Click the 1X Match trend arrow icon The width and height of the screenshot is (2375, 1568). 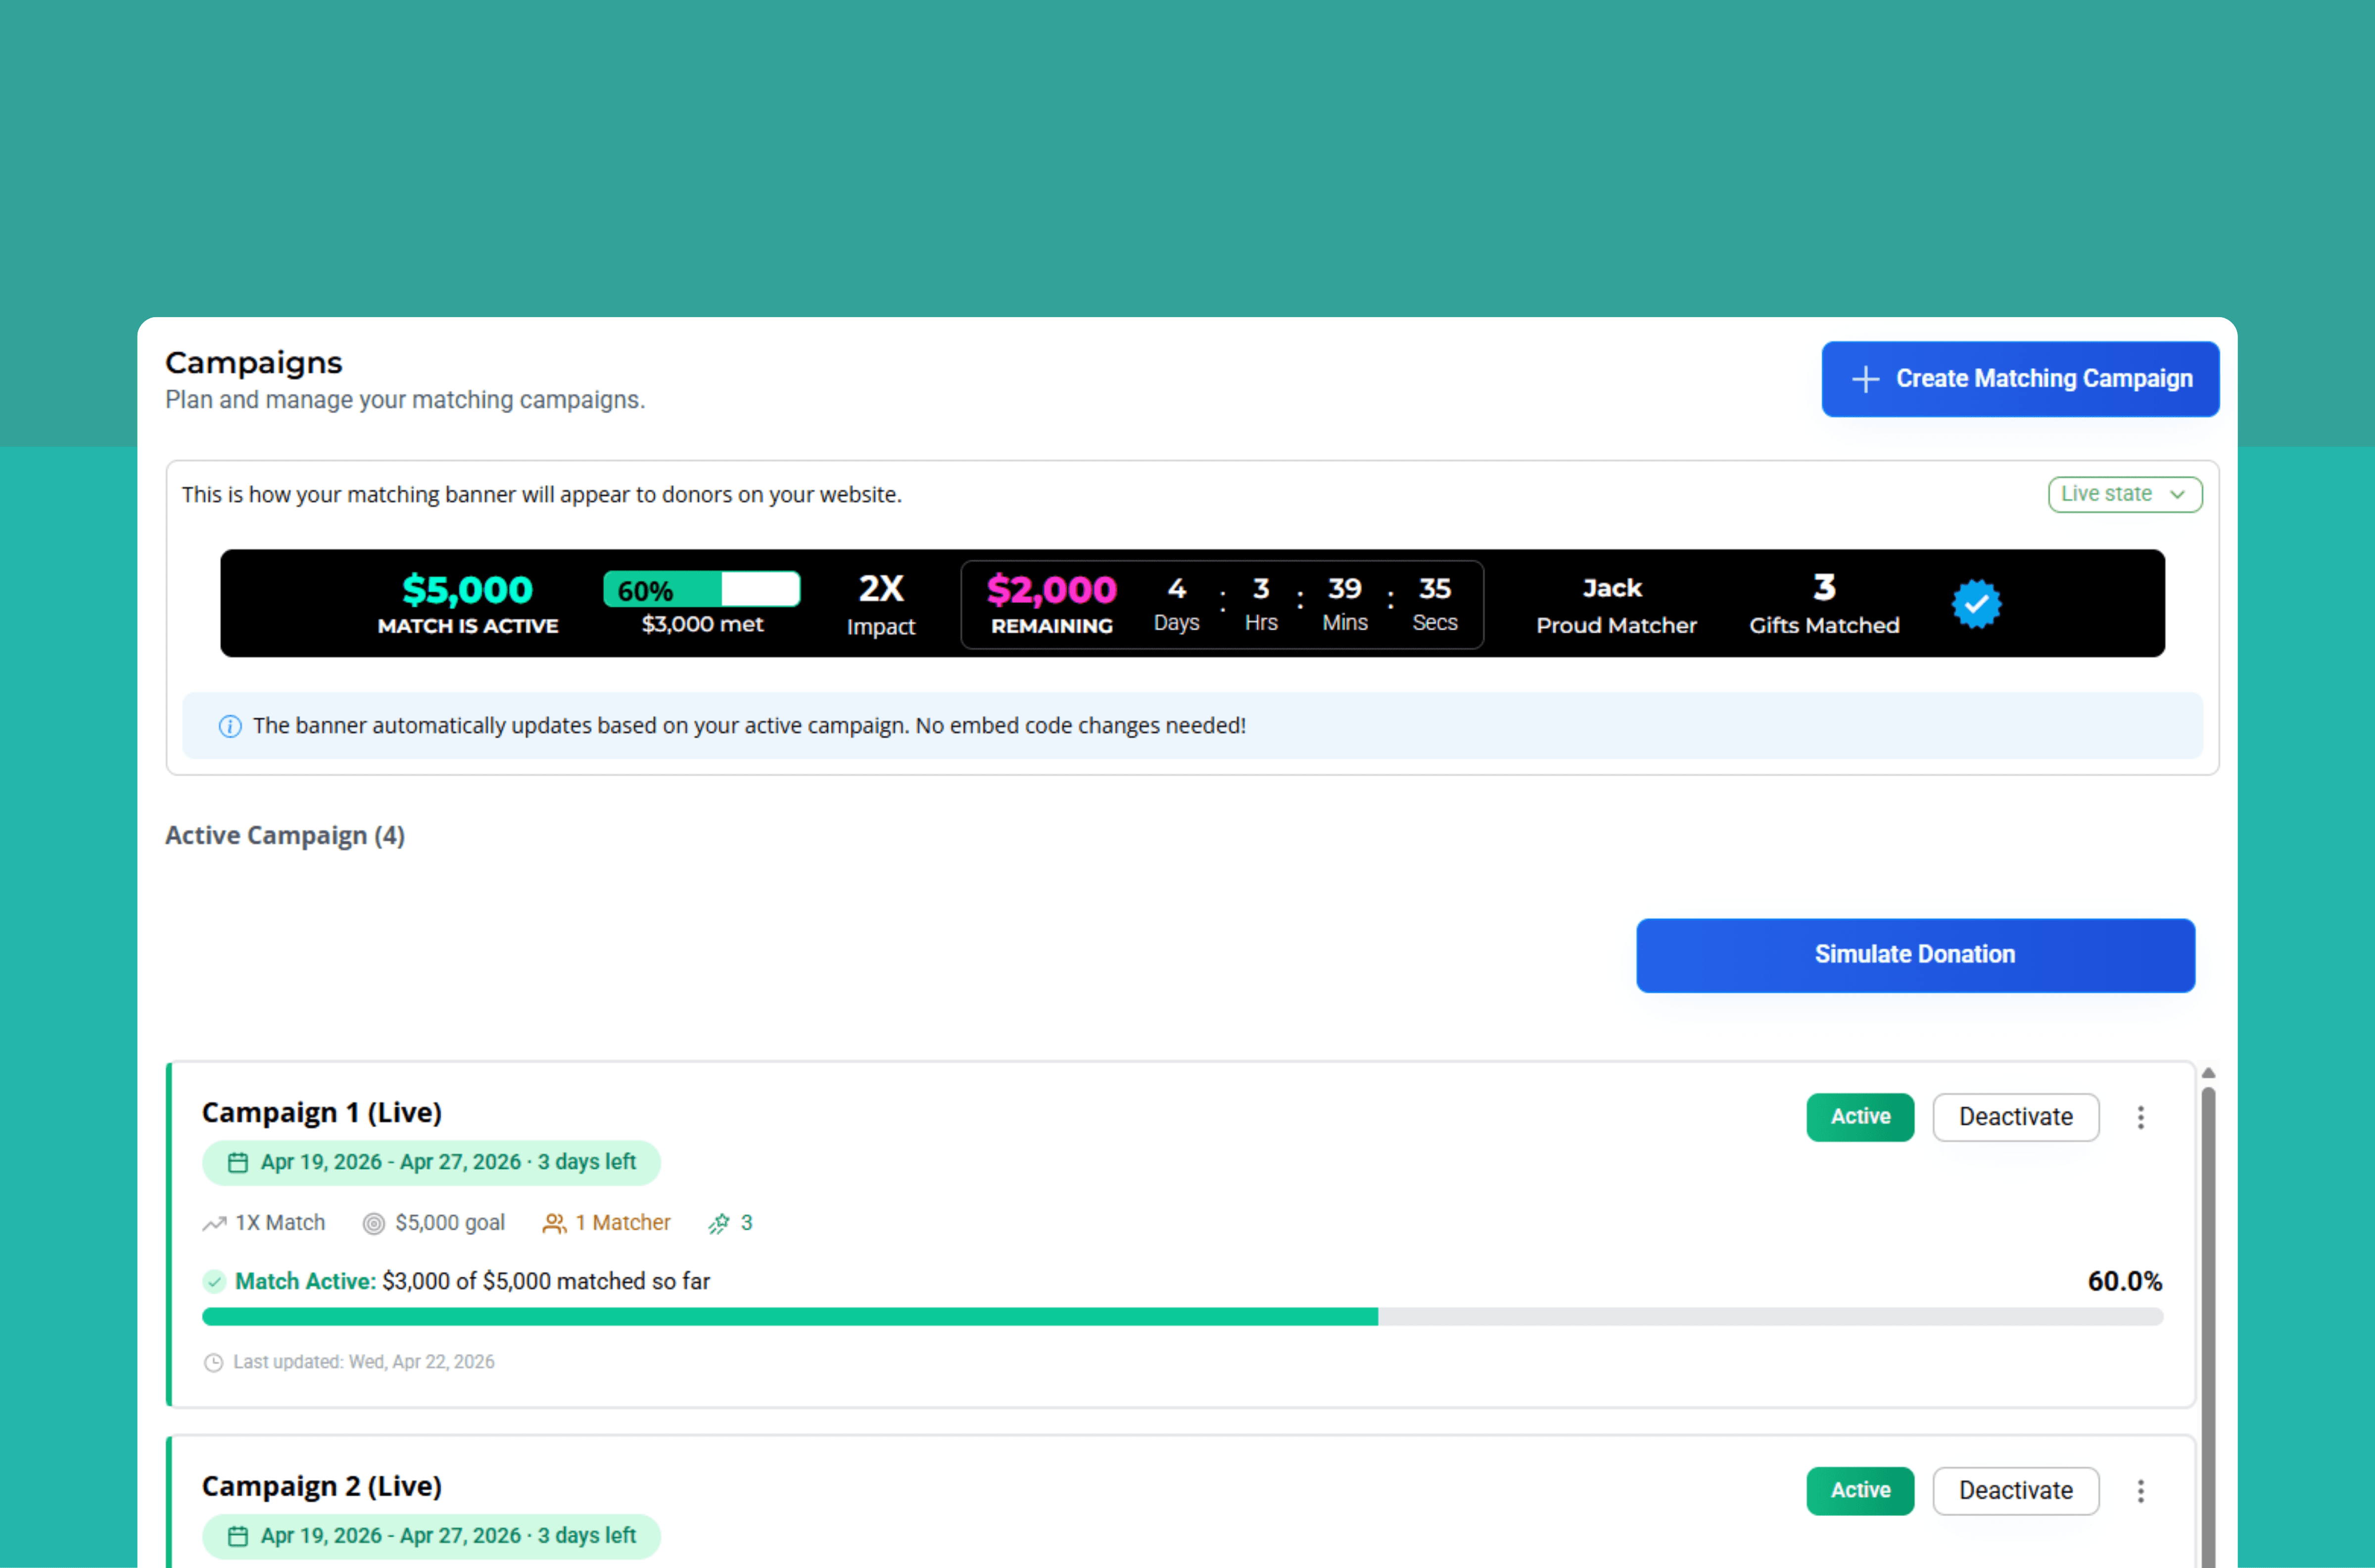click(x=214, y=1223)
